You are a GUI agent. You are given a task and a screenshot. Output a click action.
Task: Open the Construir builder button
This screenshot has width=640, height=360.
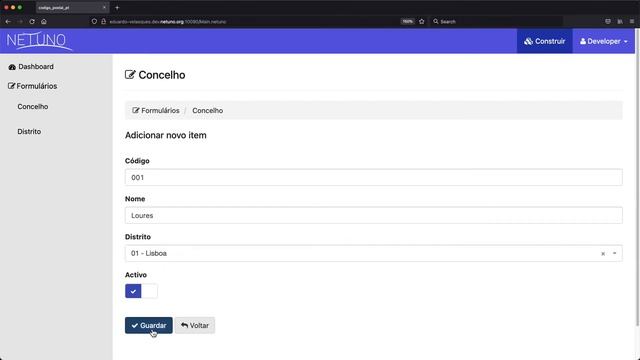pyautogui.click(x=544, y=41)
